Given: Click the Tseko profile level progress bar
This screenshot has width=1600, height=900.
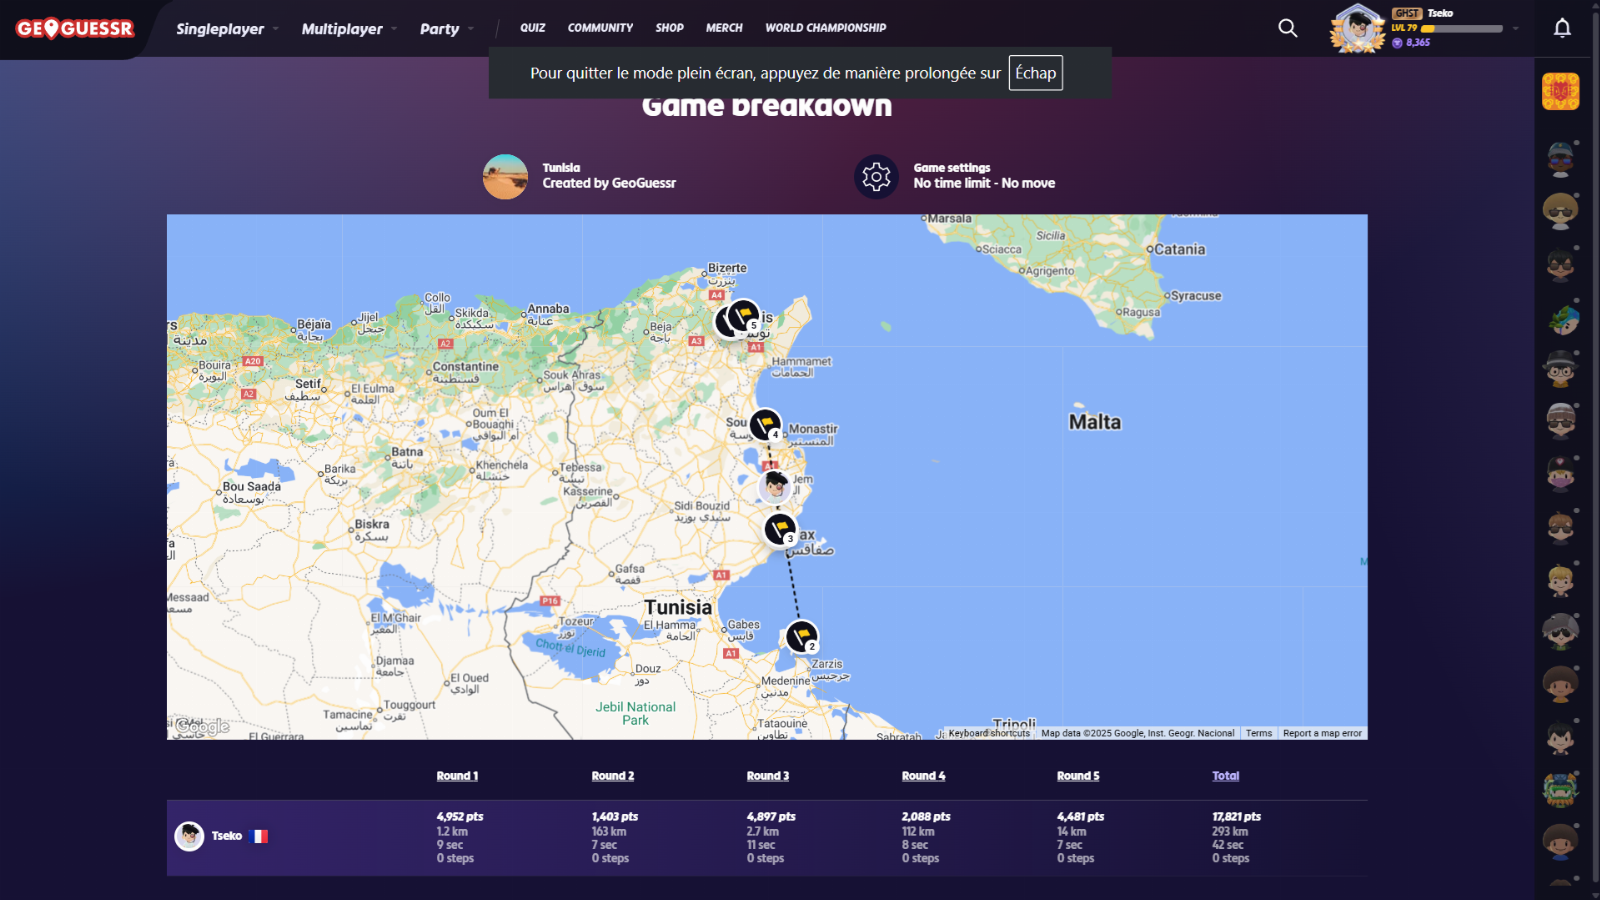Looking at the screenshot, I should coord(1462,29).
